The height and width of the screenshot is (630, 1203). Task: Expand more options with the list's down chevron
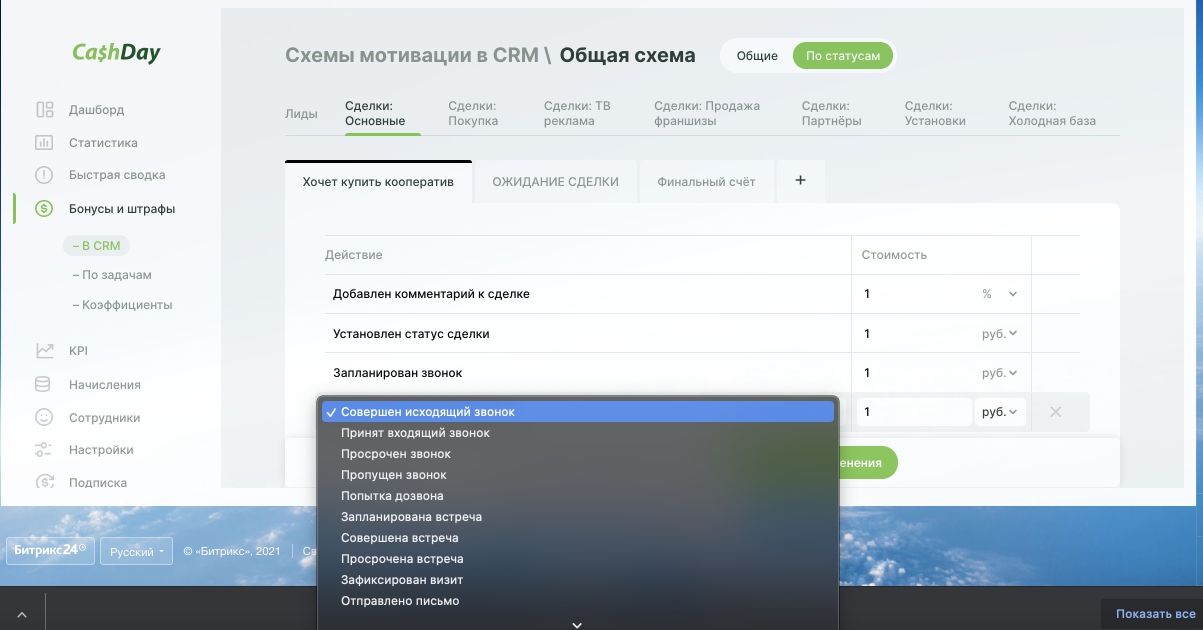click(x=576, y=624)
